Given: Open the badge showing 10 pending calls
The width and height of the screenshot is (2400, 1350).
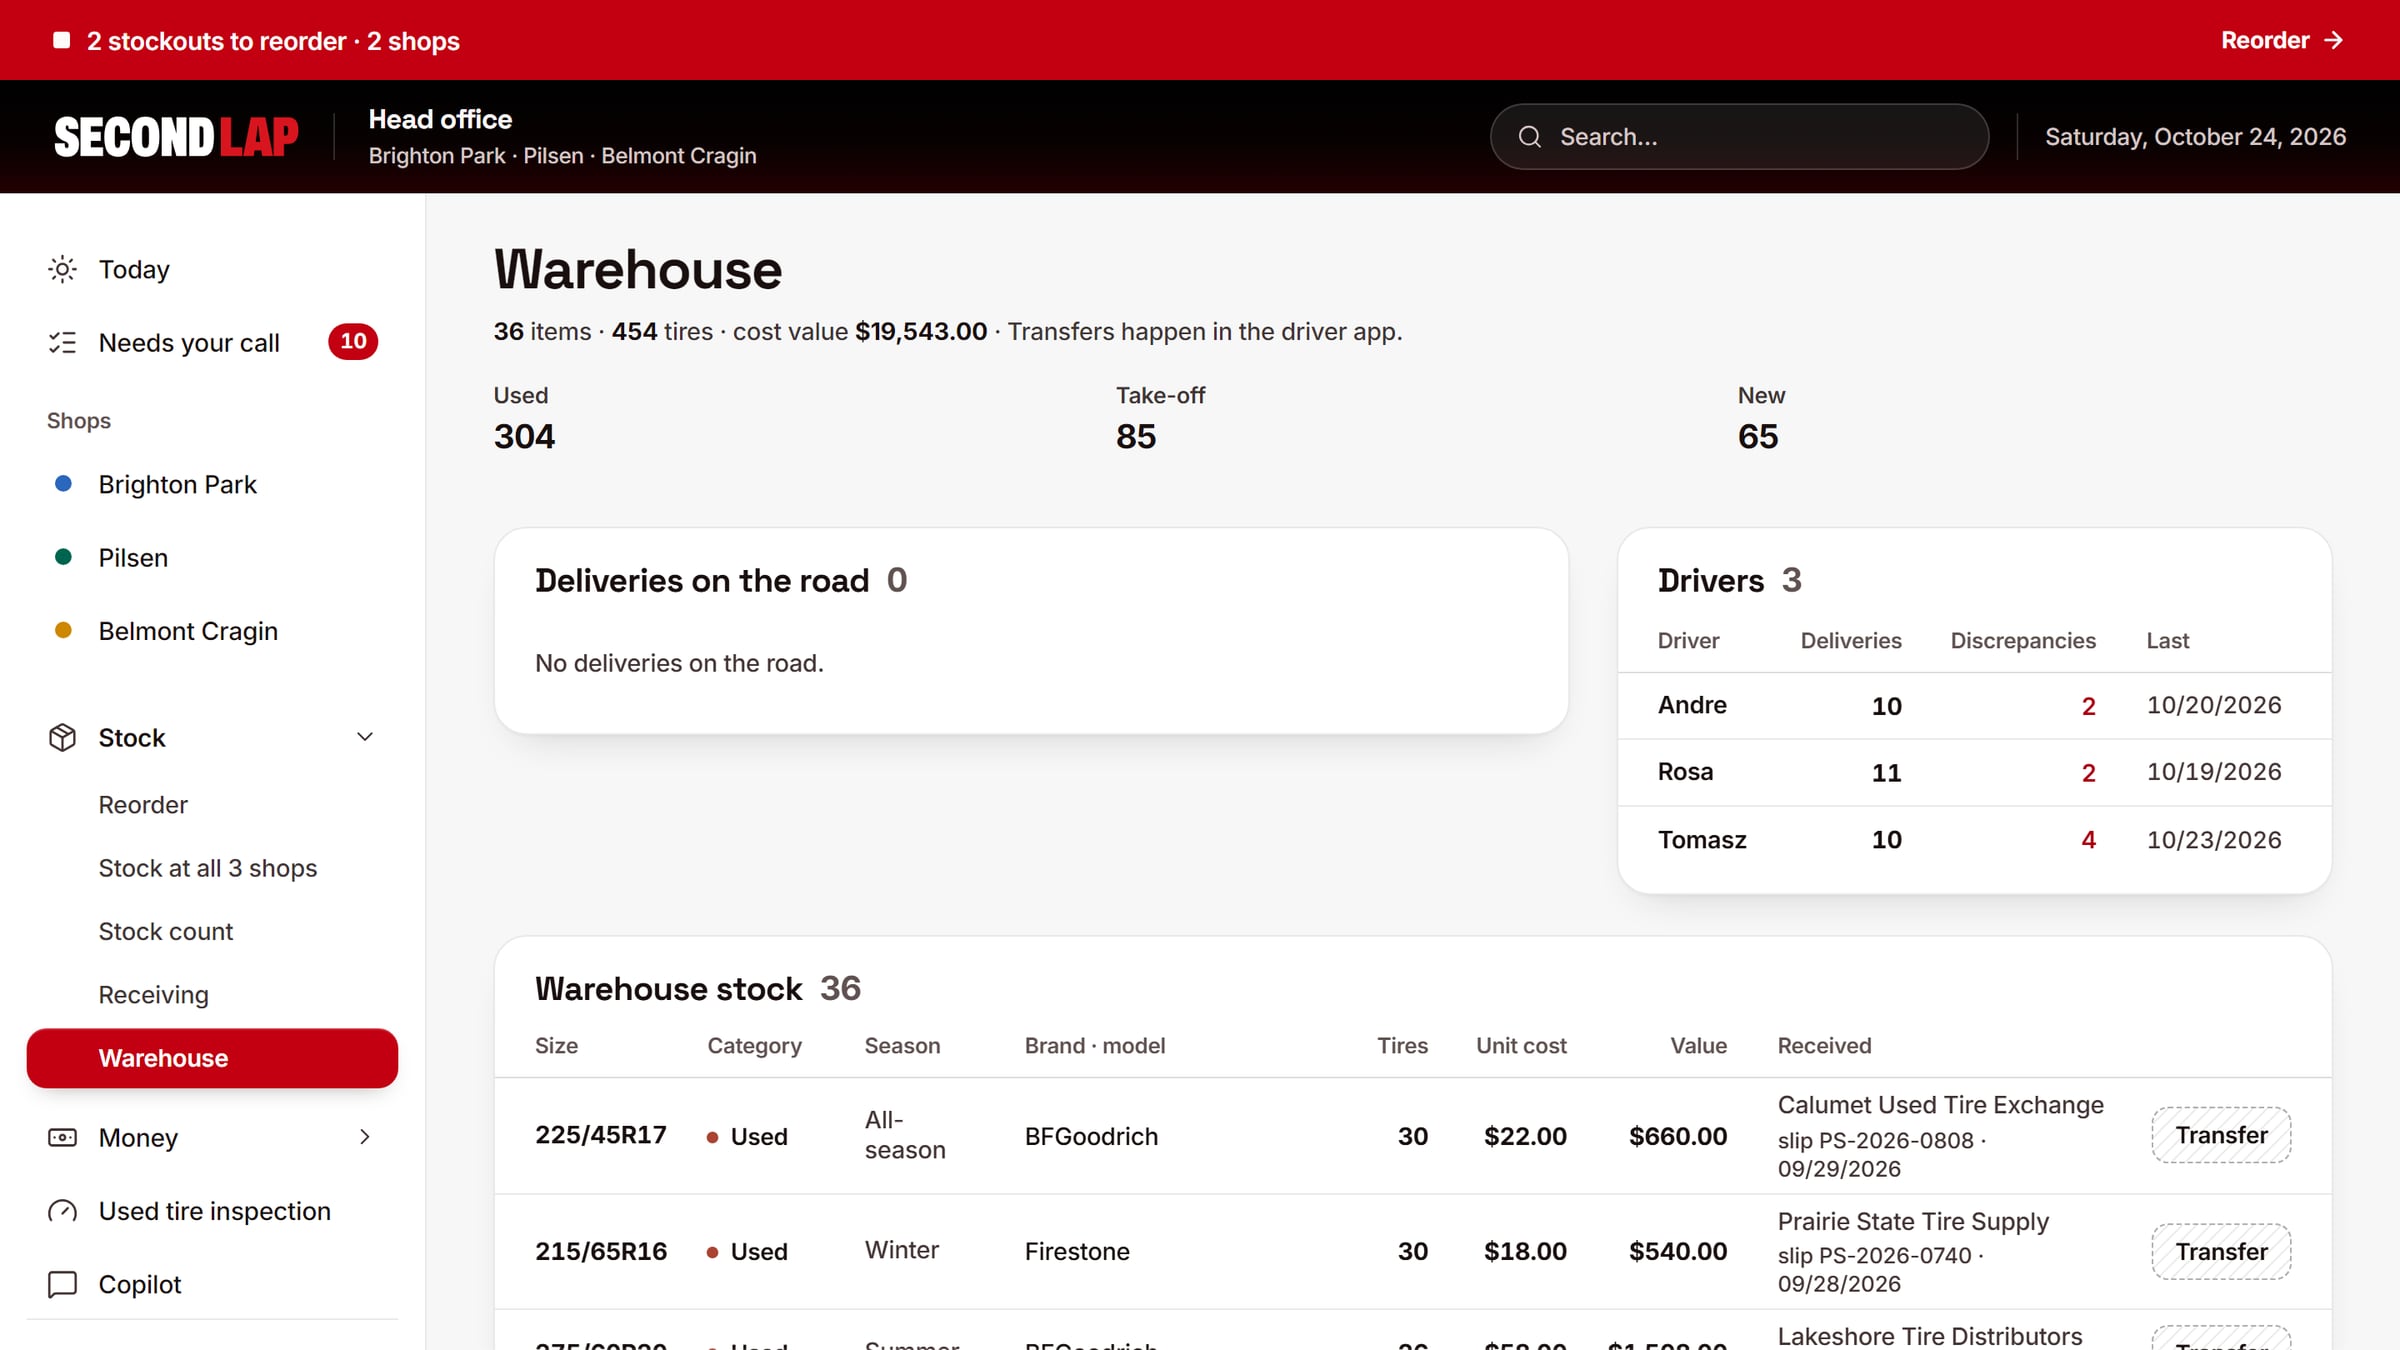Looking at the screenshot, I should point(353,341).
